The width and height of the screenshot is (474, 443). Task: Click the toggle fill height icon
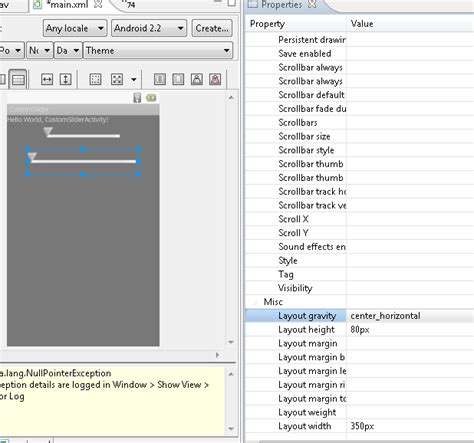(x=65, y=79)
